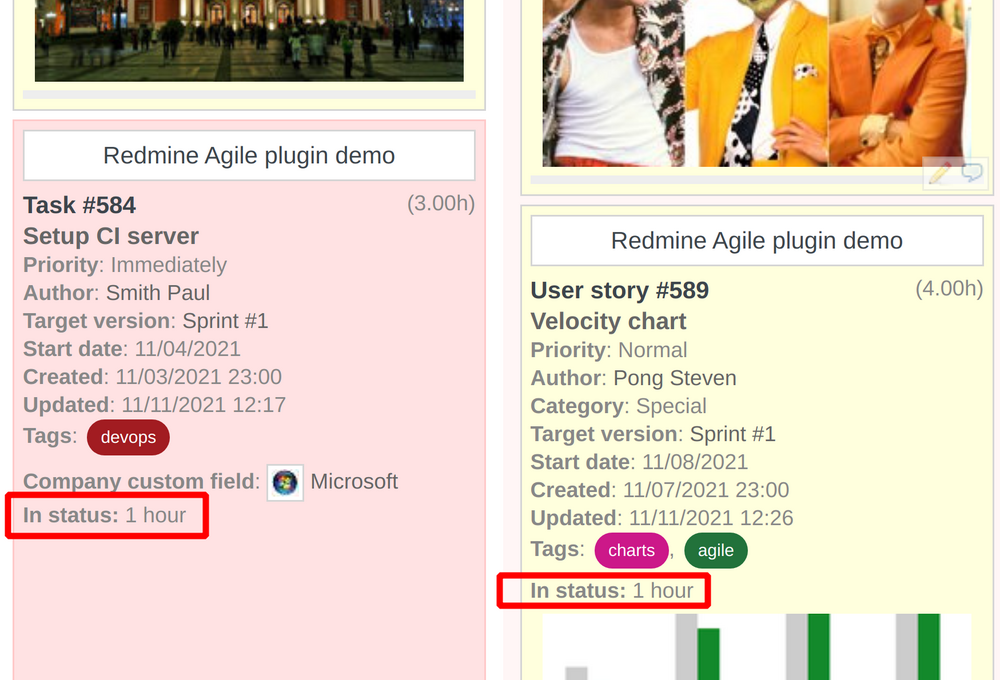
Task: Click the In status field on Task #584
Action: tap(103, 515)
